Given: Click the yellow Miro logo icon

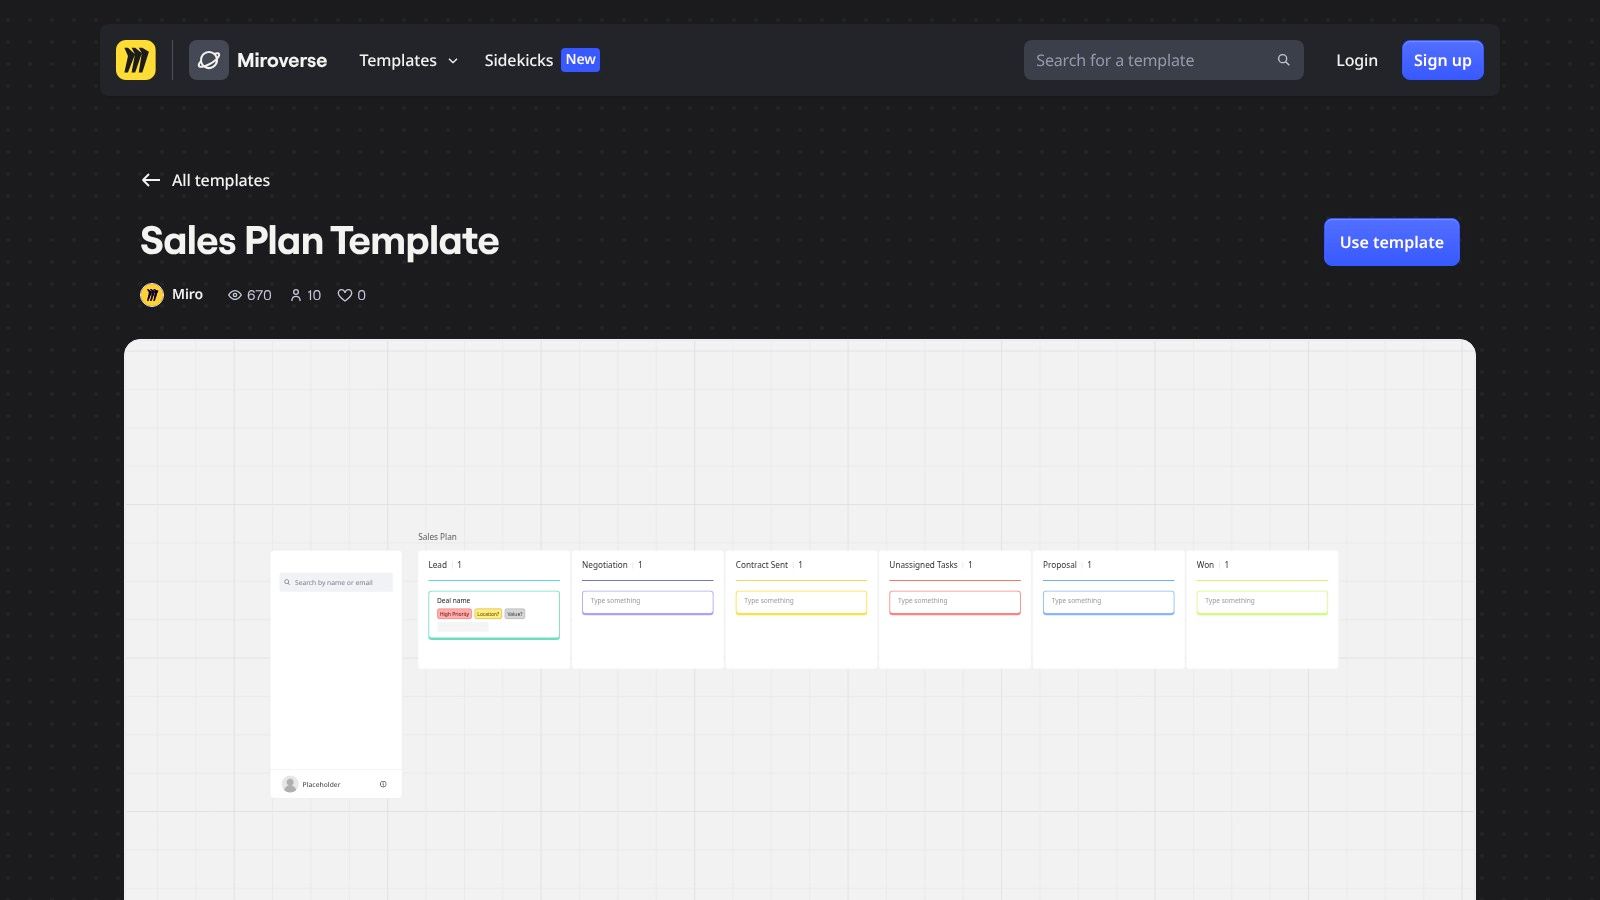Looking at the screenshot, I should pos(136,60).
